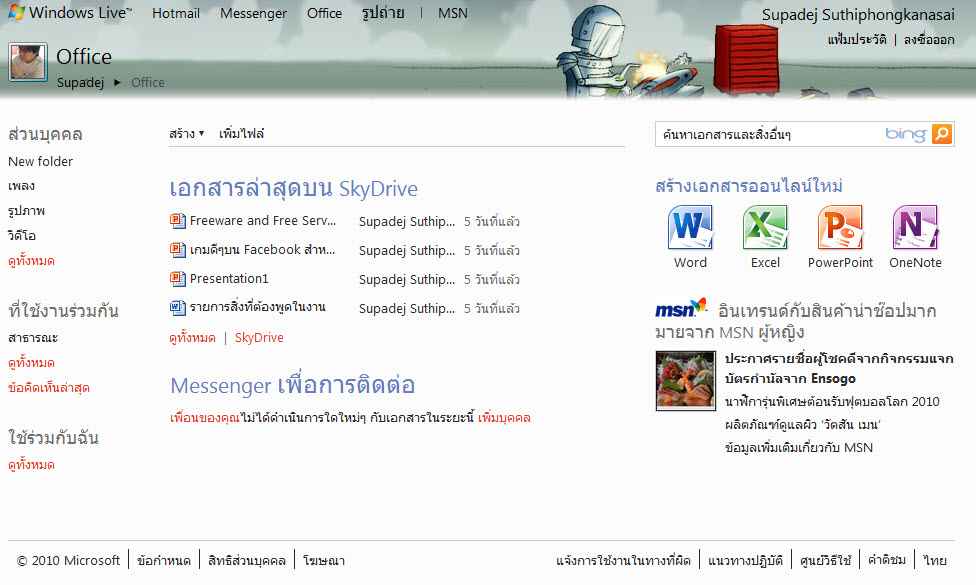Screen dimensions: 976x585
Task: Go to รูปถ่าย in the top navigation
Action: pyautogui.click(x=381, y=13)
